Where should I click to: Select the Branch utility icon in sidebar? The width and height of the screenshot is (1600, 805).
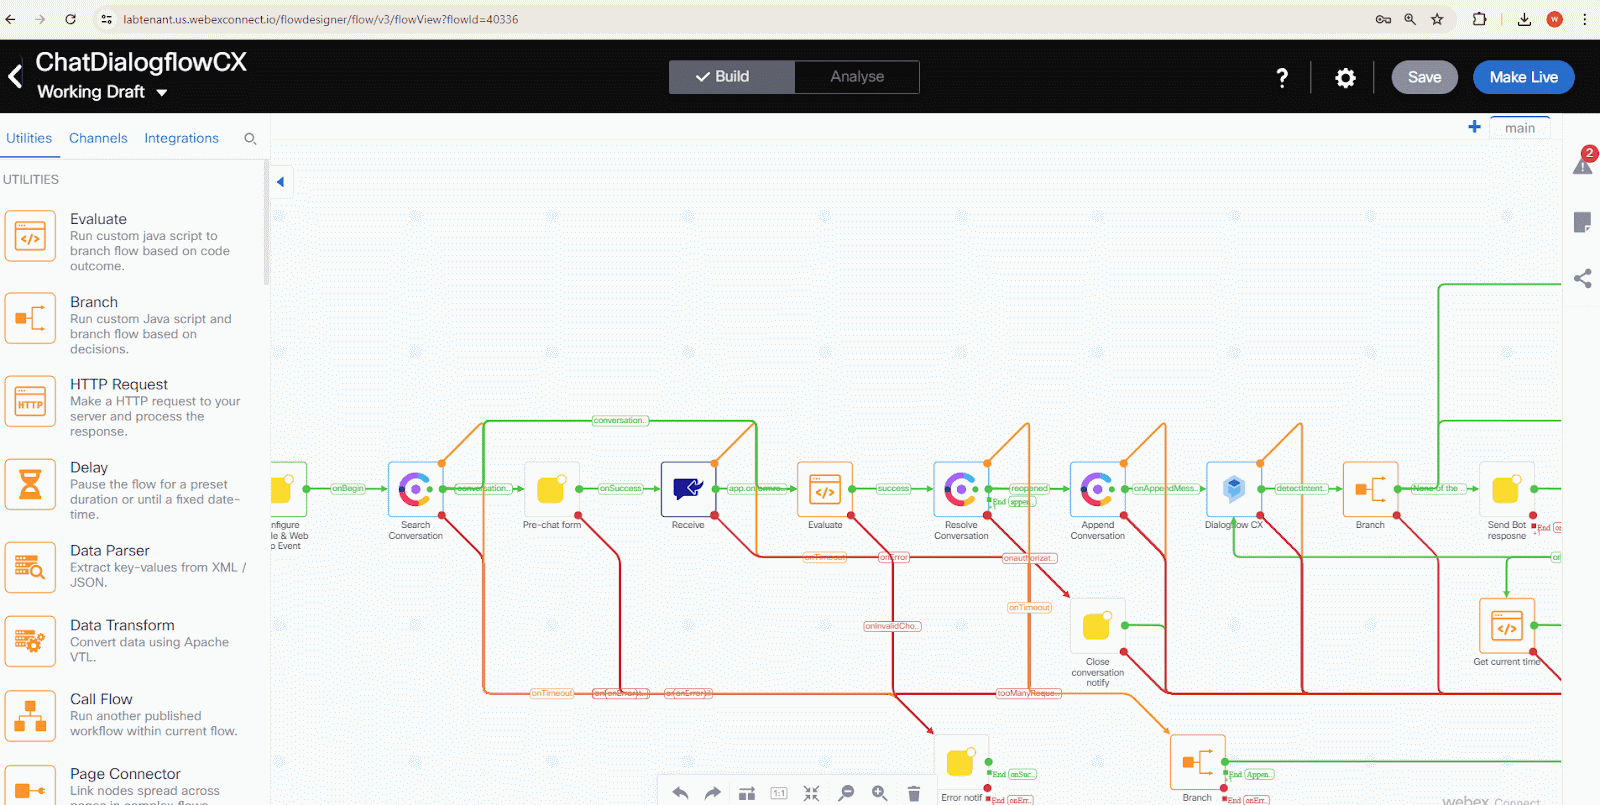pyautogui.click(x=30, y=319)
